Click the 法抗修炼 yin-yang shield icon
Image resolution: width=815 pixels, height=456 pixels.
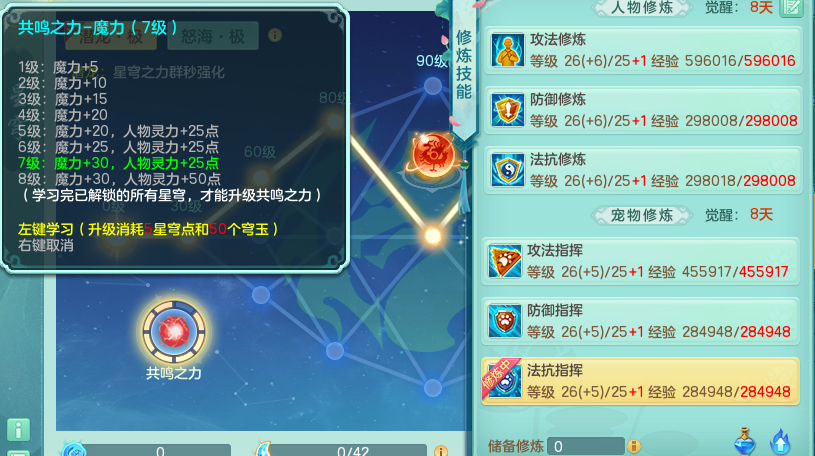point(507,170)
